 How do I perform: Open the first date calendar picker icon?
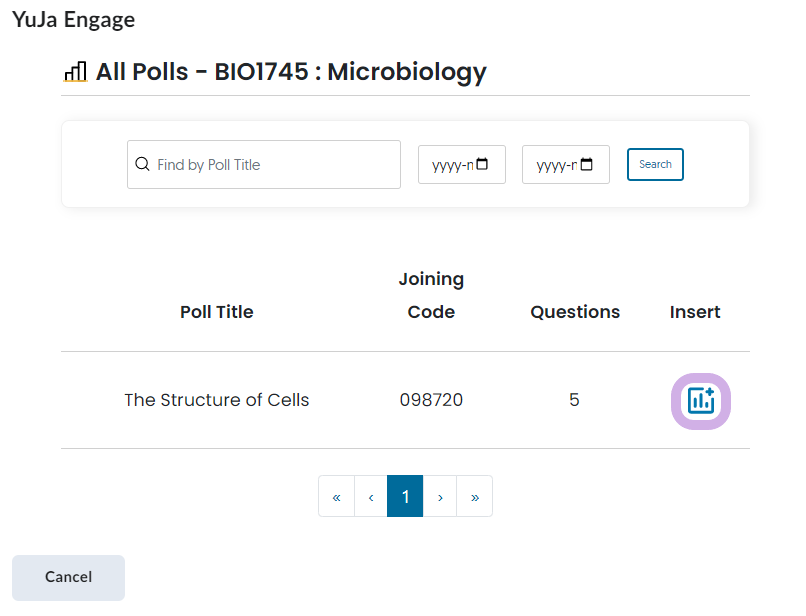[482, 164]
